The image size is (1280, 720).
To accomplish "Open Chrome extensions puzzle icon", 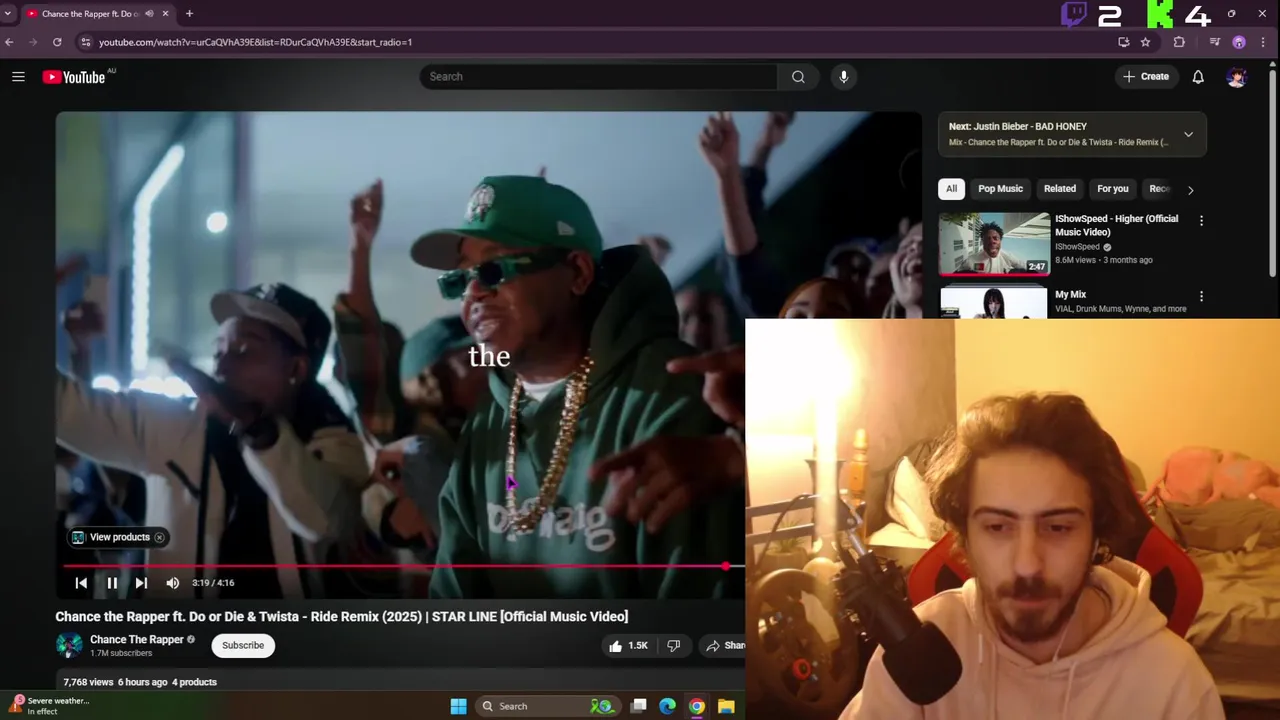I will click(1179, 42).
